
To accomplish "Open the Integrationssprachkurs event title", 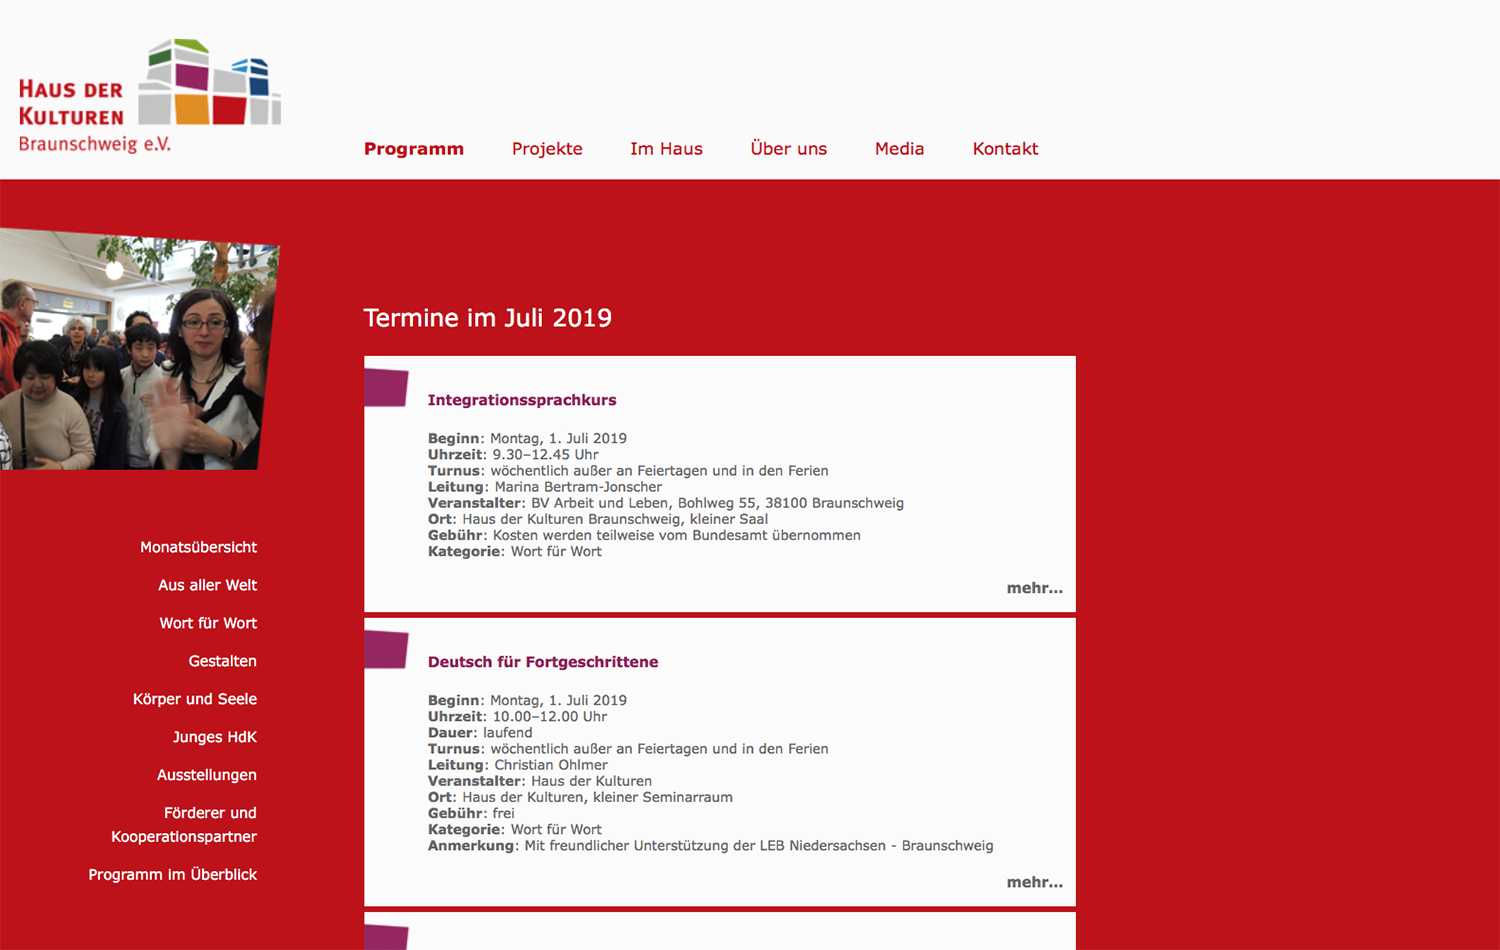I will [x=522, y=400].
